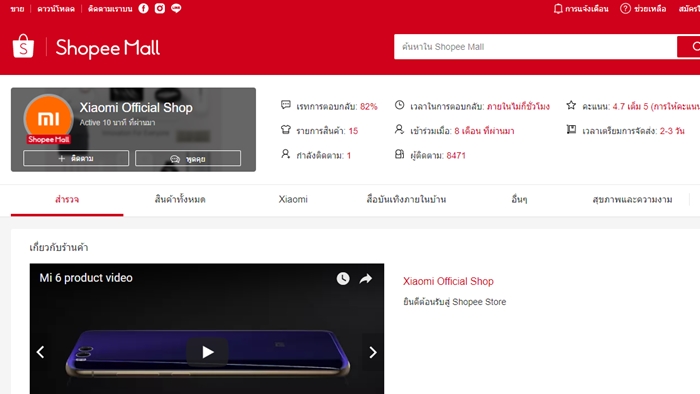Viewport: 700px width, 394px height.
Task: Click the search field ค้นหาใน Shopee Mall
Action: [x=535, y=46]
